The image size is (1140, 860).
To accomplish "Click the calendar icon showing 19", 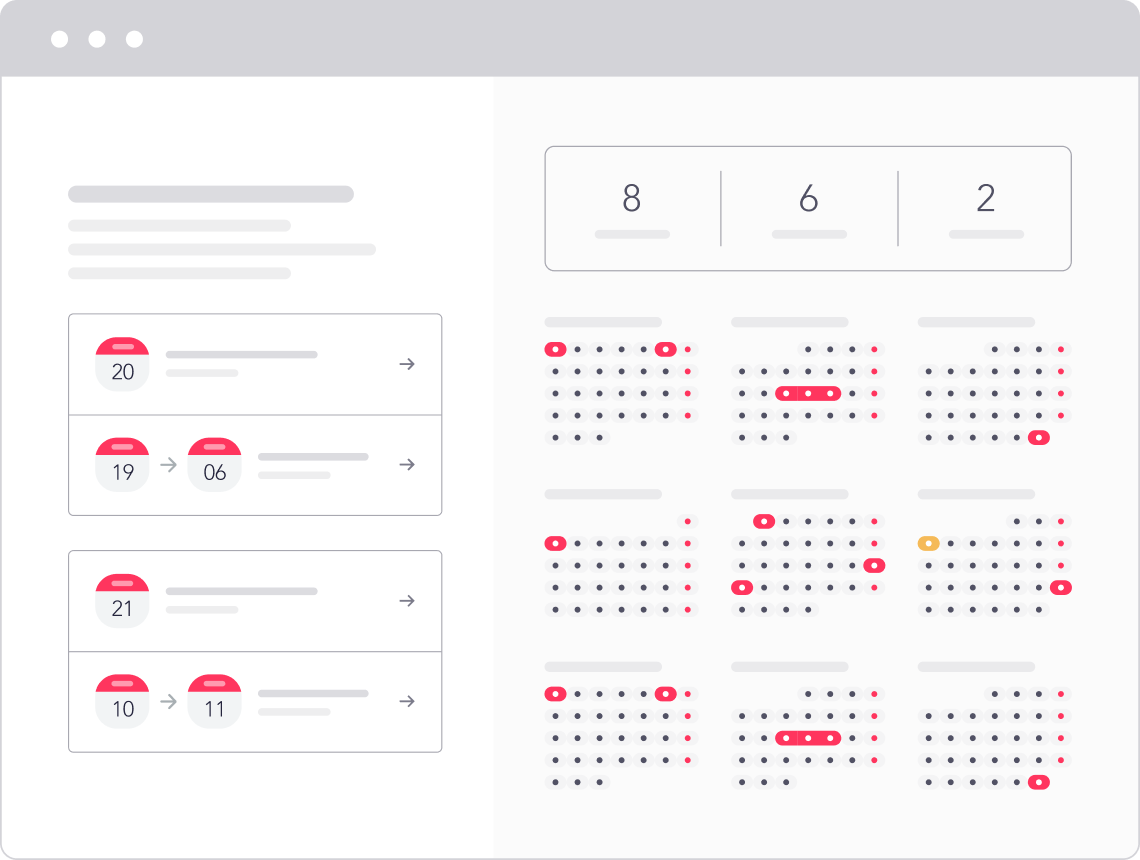I will pos(122,465).
